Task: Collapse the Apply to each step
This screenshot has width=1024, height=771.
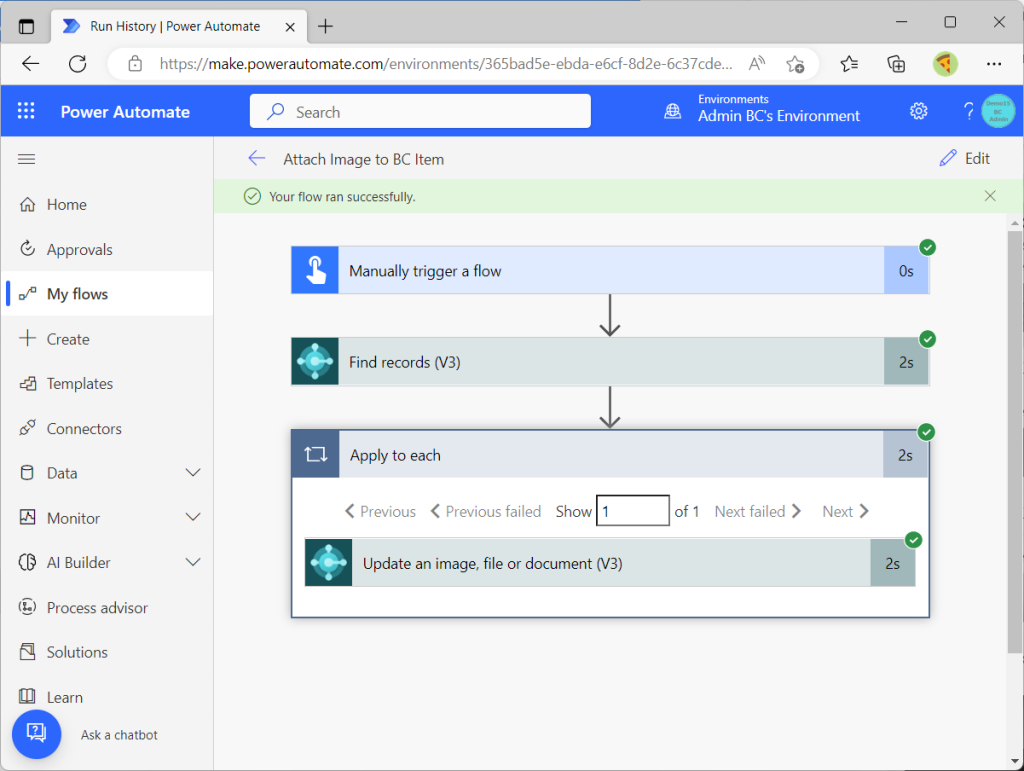Action: (x=610, y=454)
